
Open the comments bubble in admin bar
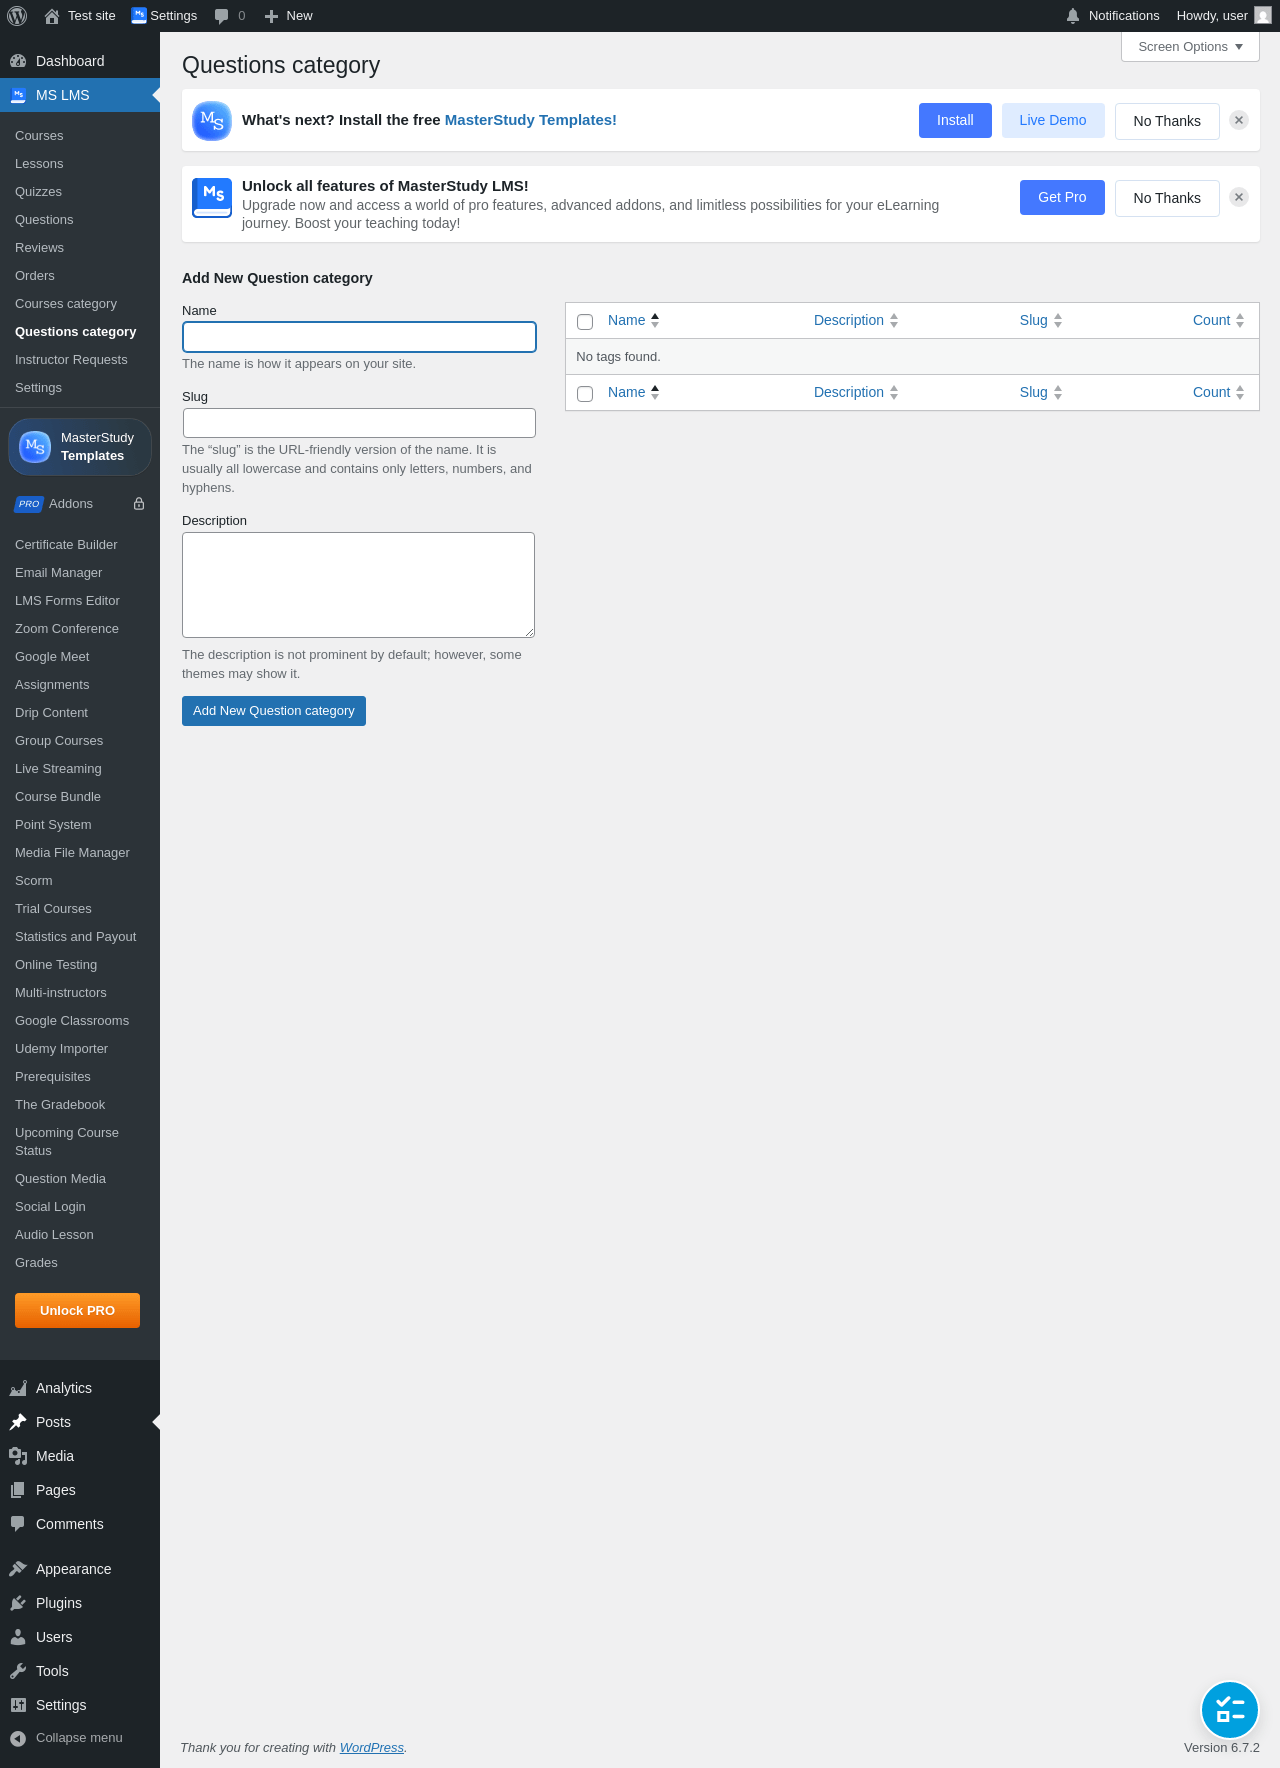point(230,16)
